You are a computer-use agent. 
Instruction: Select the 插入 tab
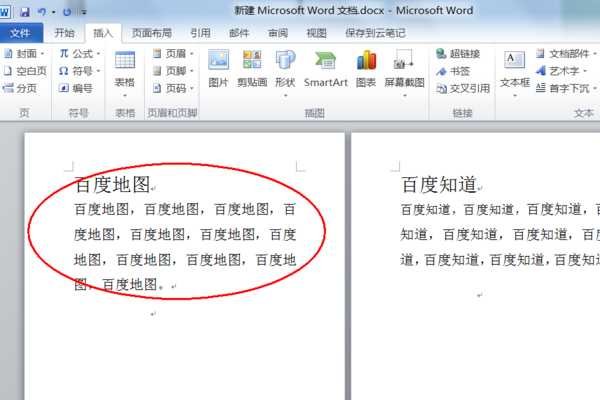(x=103, y=33)
